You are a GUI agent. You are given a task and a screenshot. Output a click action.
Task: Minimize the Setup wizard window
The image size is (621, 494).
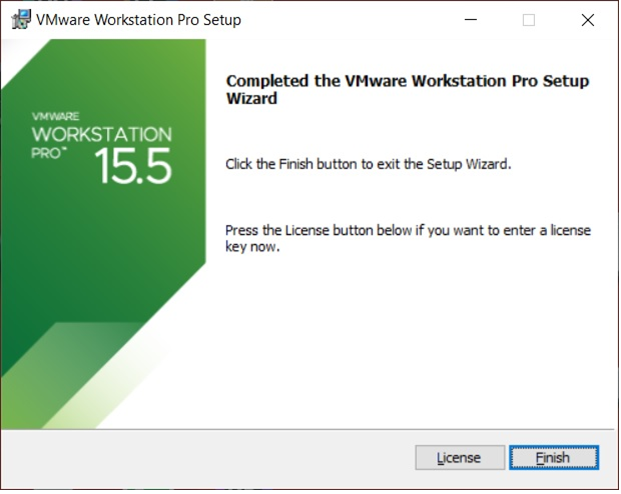coord(475,20)
